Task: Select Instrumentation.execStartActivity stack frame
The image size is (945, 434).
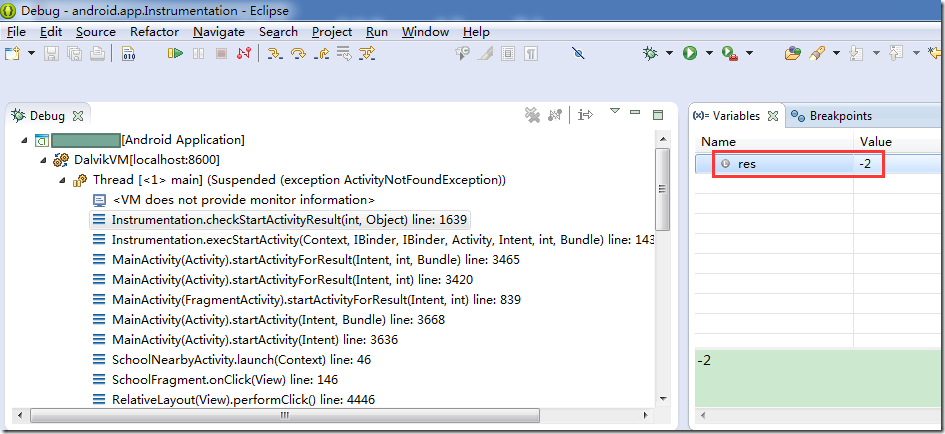Action: tap(372, 240)
